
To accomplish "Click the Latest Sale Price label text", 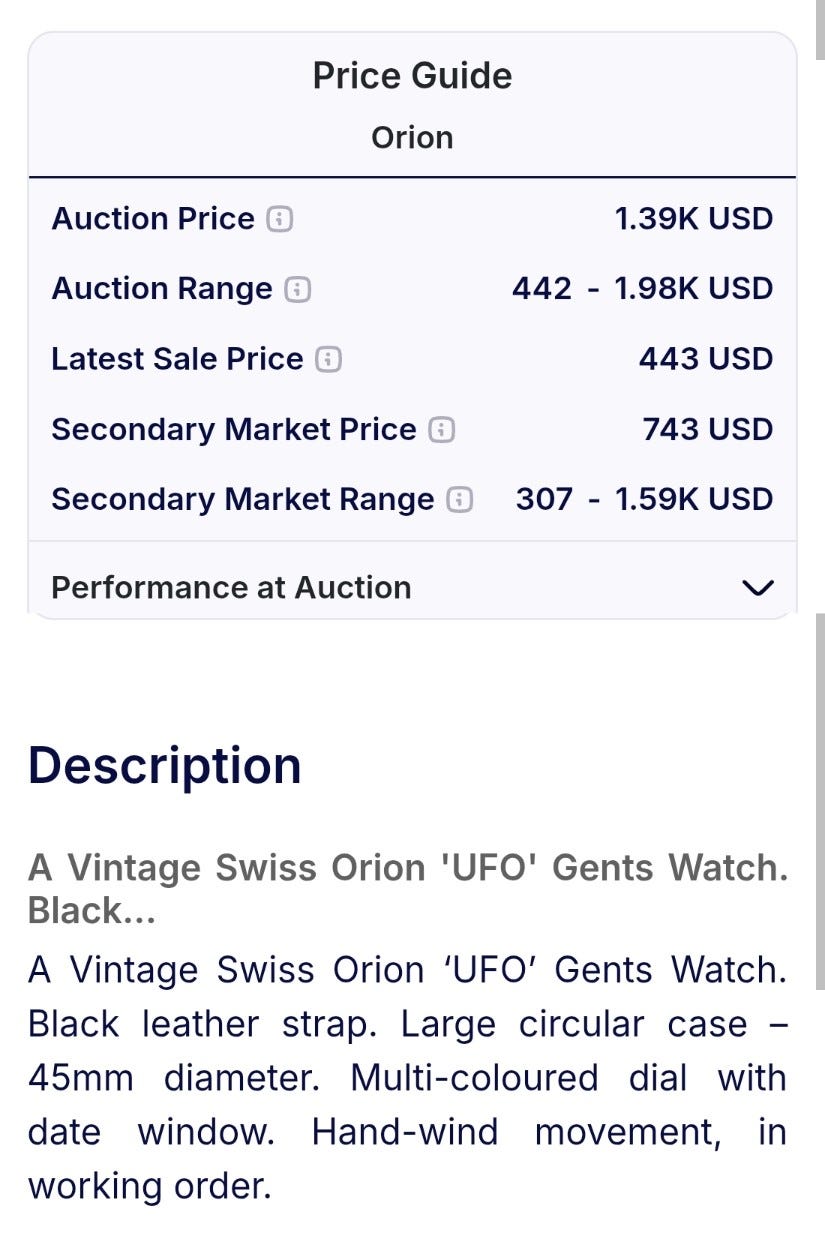I will tap(177, 359).
